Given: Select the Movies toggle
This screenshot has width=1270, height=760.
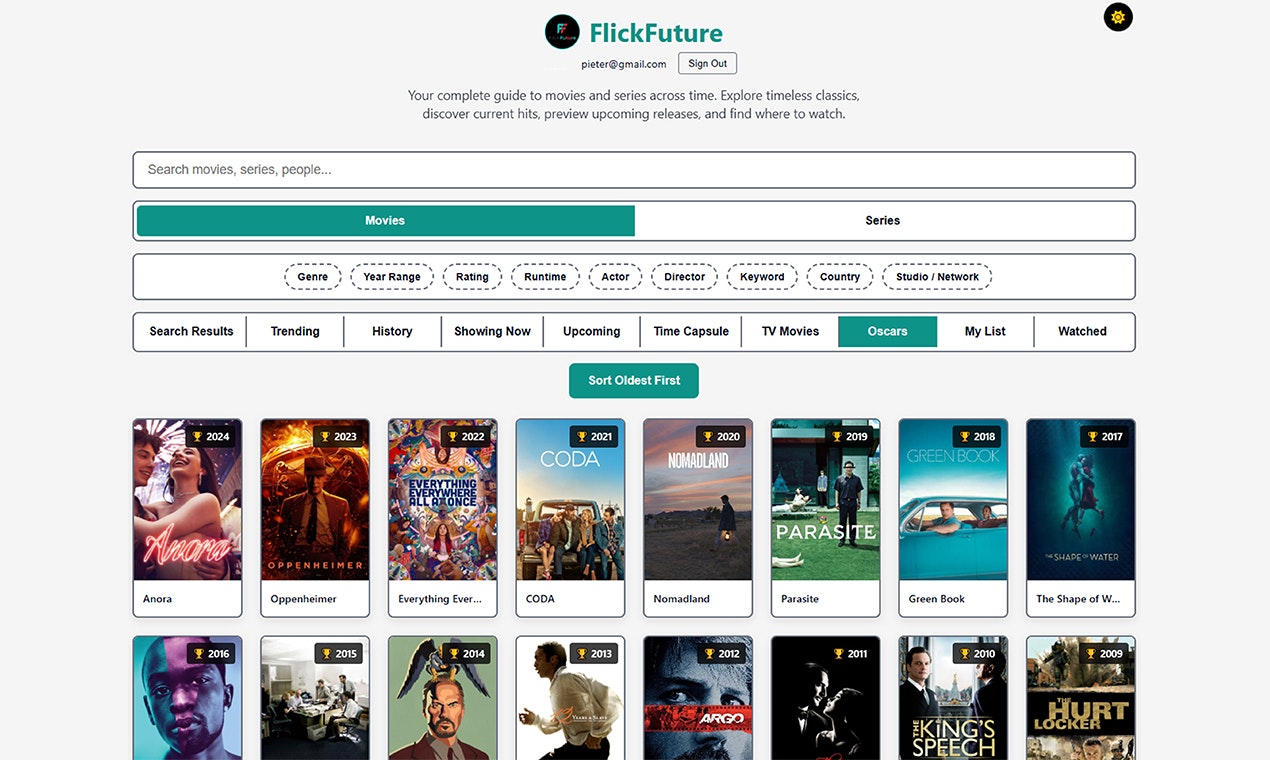Looking at the screenshot, I should pyautogui.click(x=385, y=220).
